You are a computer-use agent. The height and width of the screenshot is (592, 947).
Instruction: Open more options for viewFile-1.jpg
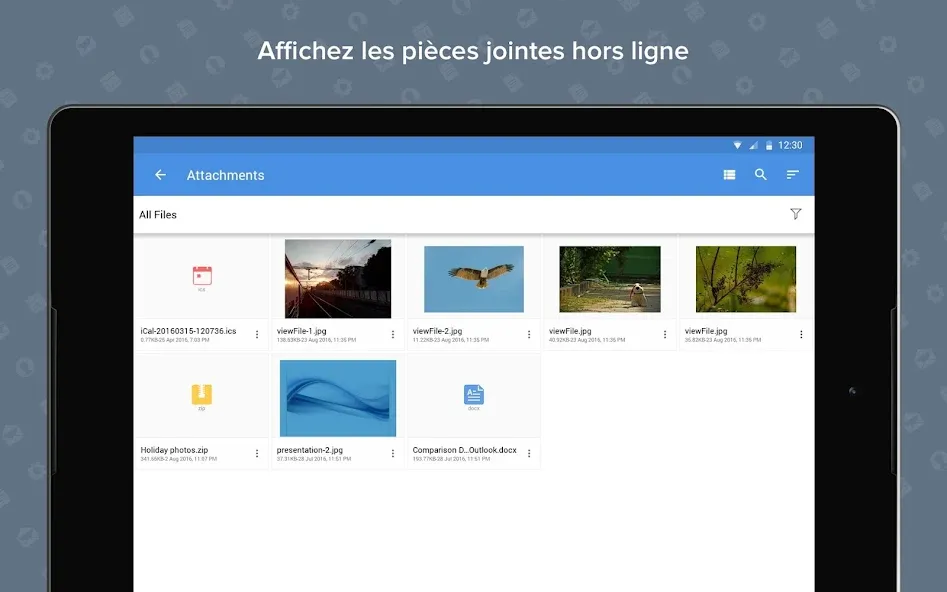click(393, 335)
